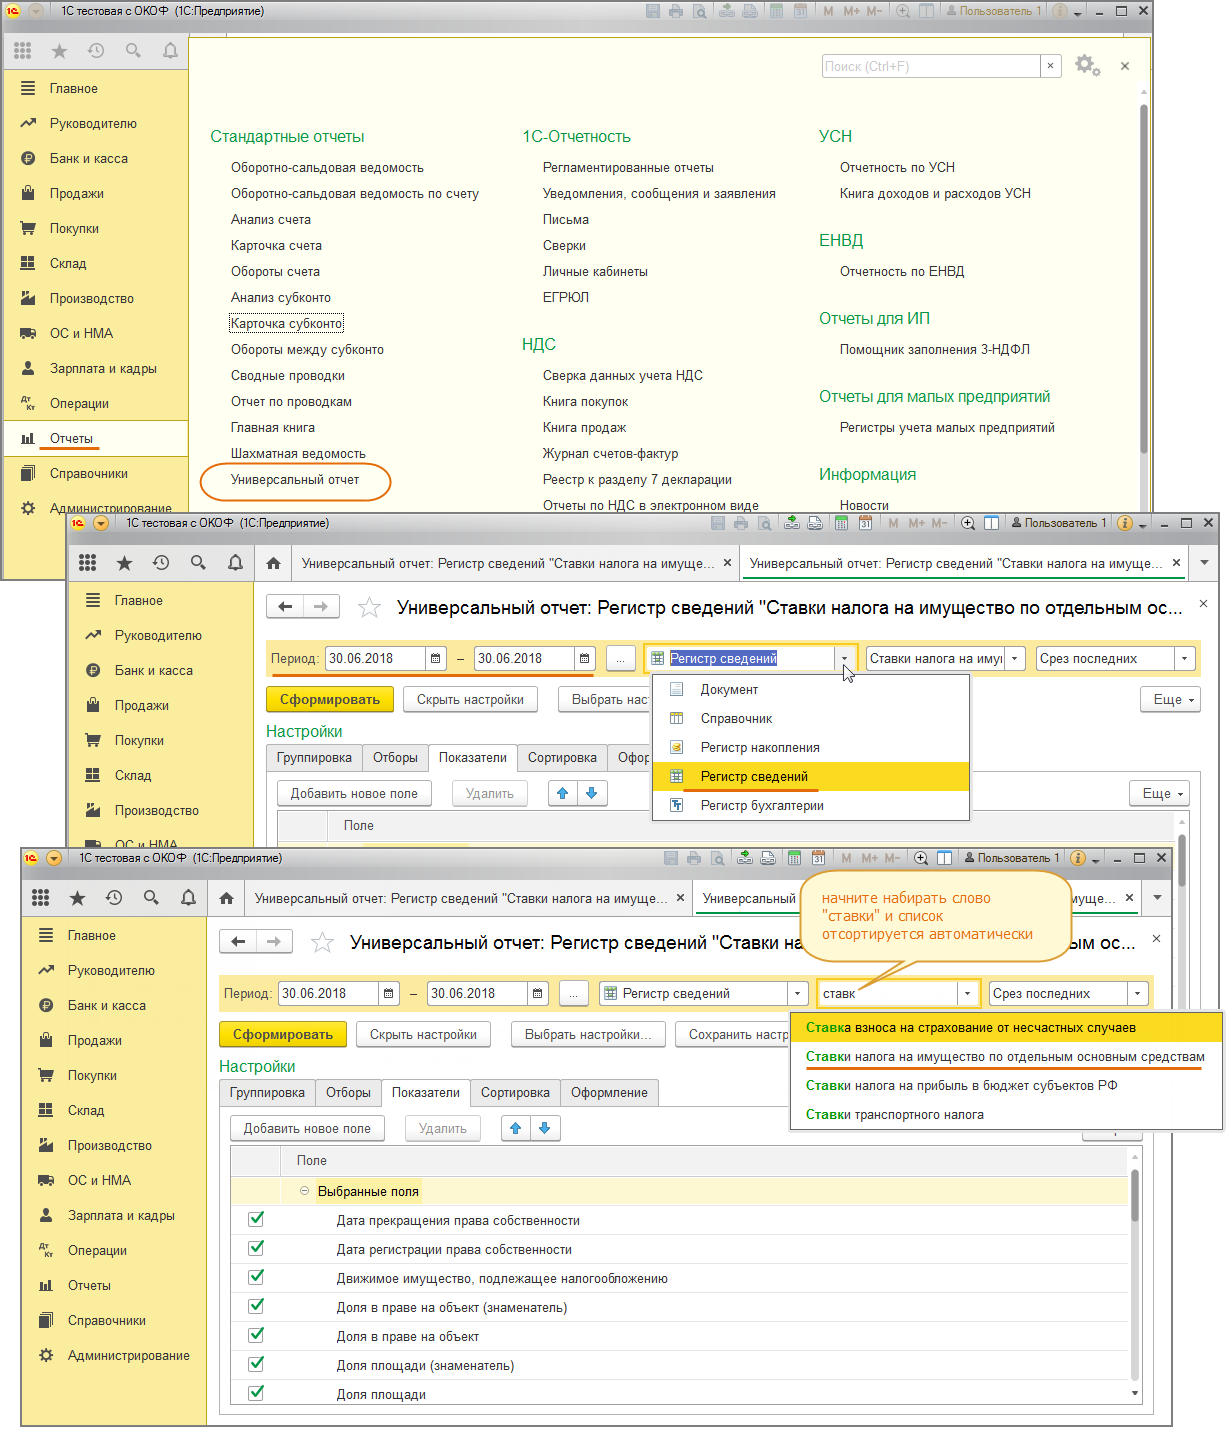The image size is (1227, 1430).
Task: Open start date calendar in bottom window
Action: coord(389,993)
